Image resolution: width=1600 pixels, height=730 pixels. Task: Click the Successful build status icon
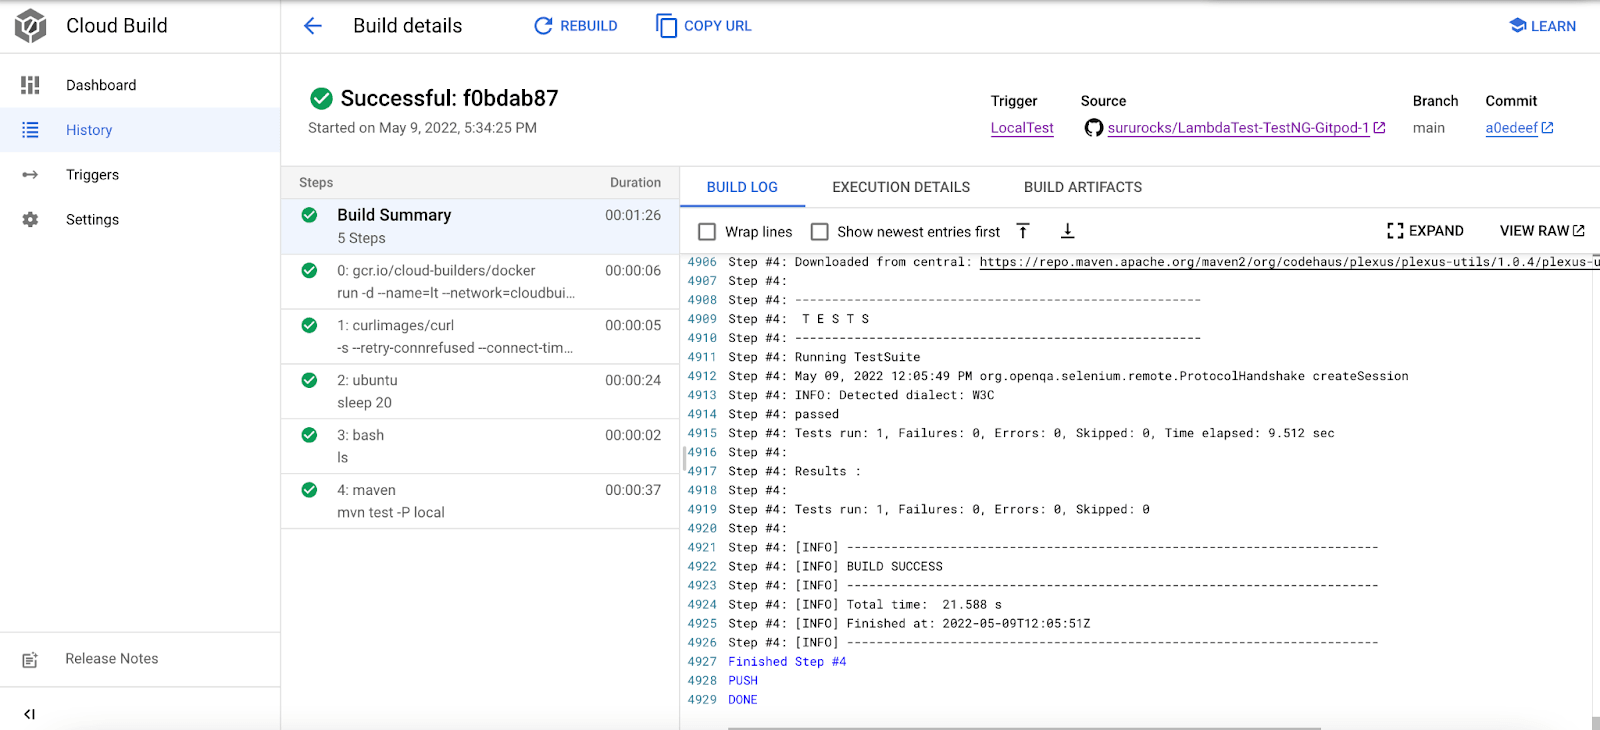(321, 98)
